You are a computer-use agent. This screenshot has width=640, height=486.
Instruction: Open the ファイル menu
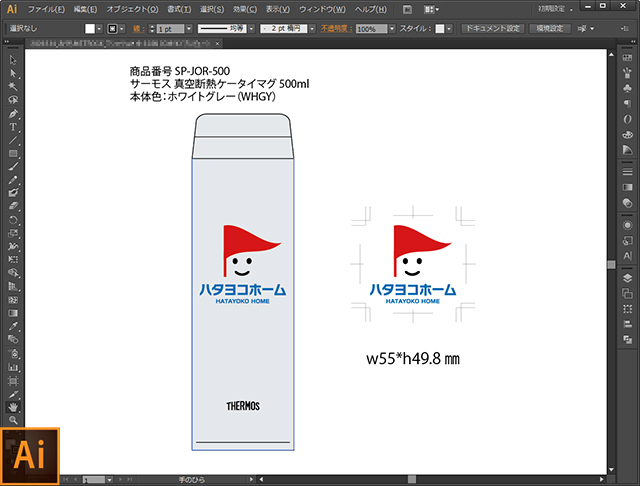(x=46, y=9)
